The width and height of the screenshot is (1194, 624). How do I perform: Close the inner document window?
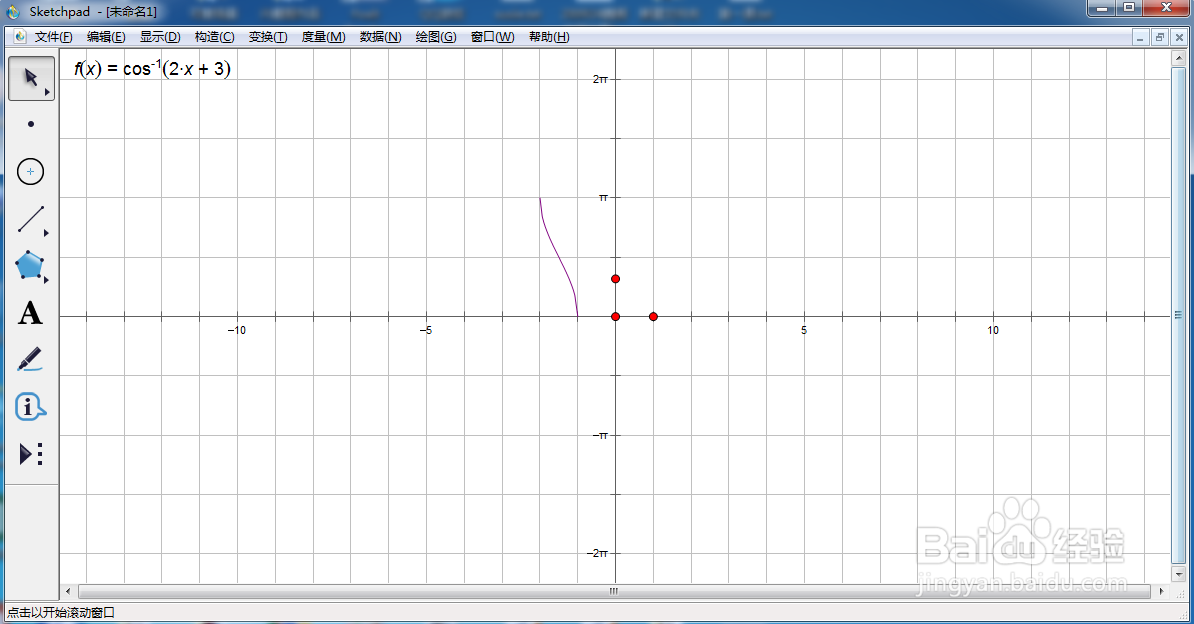pyautogui.click(x=1180, y=37)
